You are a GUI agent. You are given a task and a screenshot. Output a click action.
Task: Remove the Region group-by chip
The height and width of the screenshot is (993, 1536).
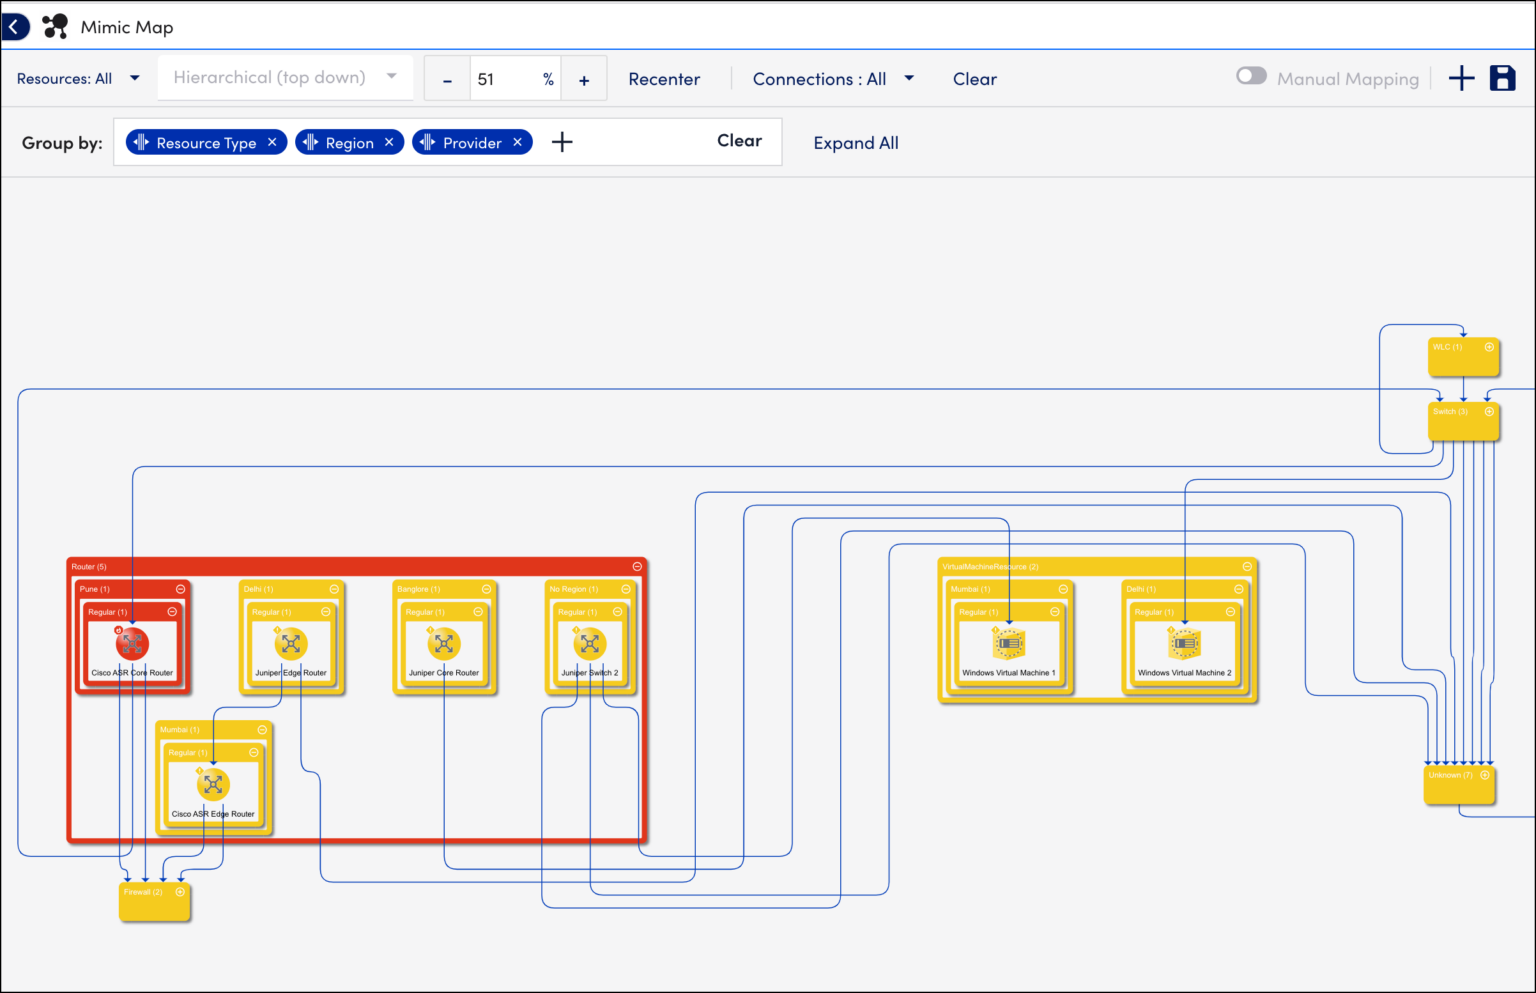pyautogui.click(x=390, y=142)
